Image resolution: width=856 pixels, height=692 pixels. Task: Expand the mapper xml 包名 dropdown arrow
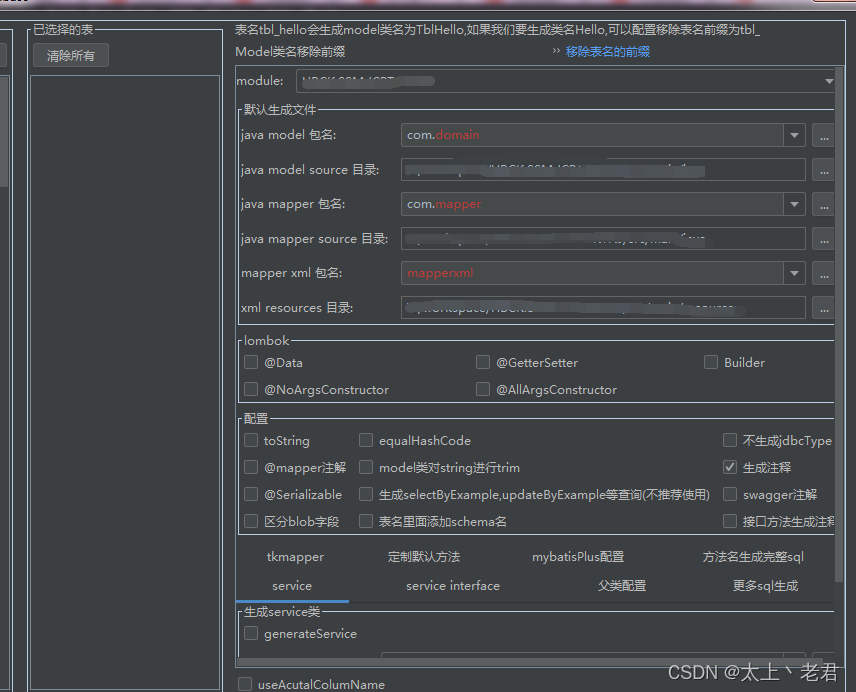click(794, 273)
